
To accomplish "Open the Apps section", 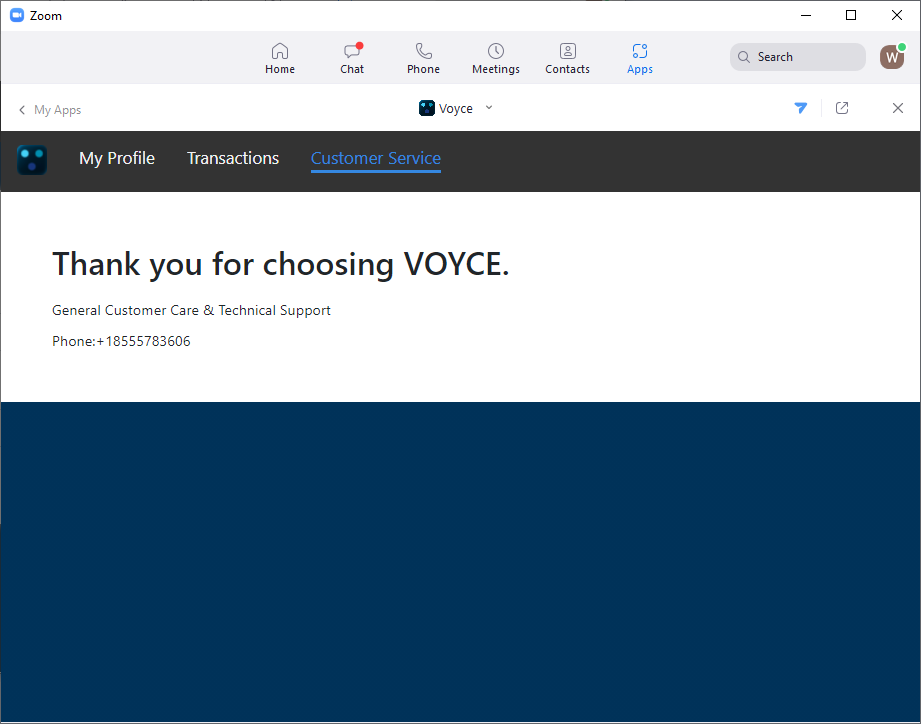I will (639, 57).
